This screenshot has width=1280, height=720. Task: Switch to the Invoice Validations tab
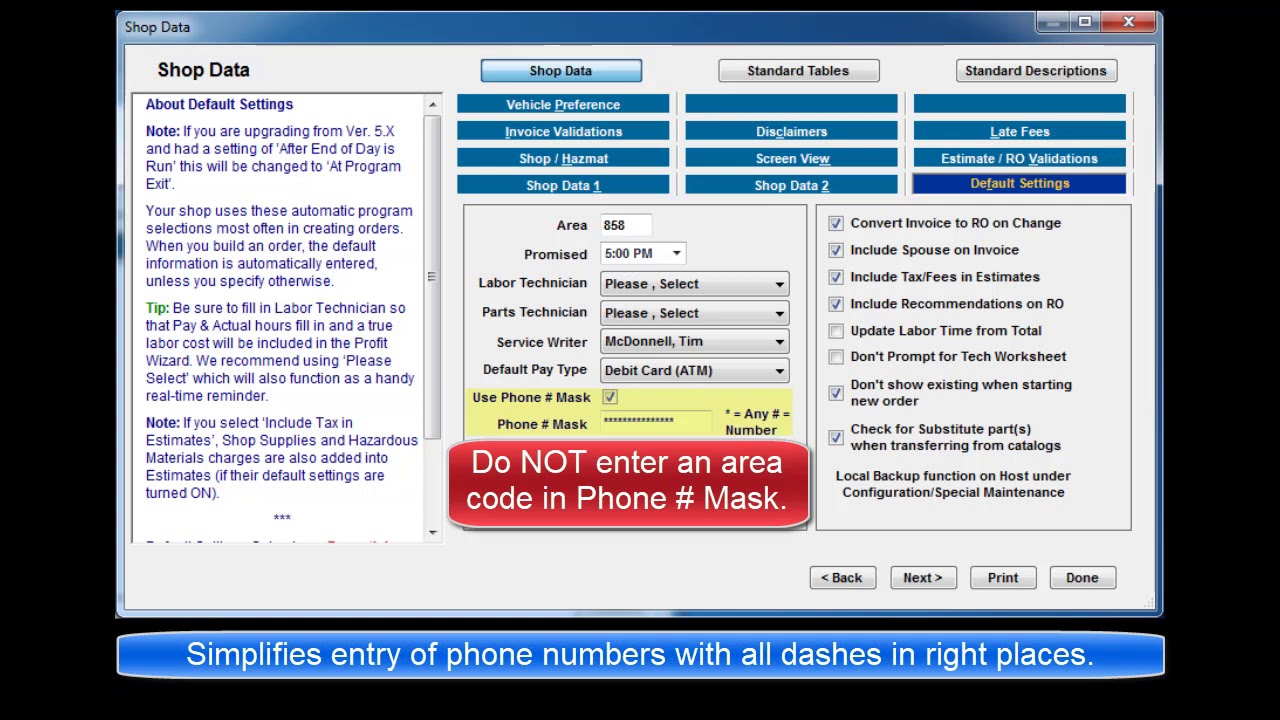pyautogui.click(x=563, y=132)
